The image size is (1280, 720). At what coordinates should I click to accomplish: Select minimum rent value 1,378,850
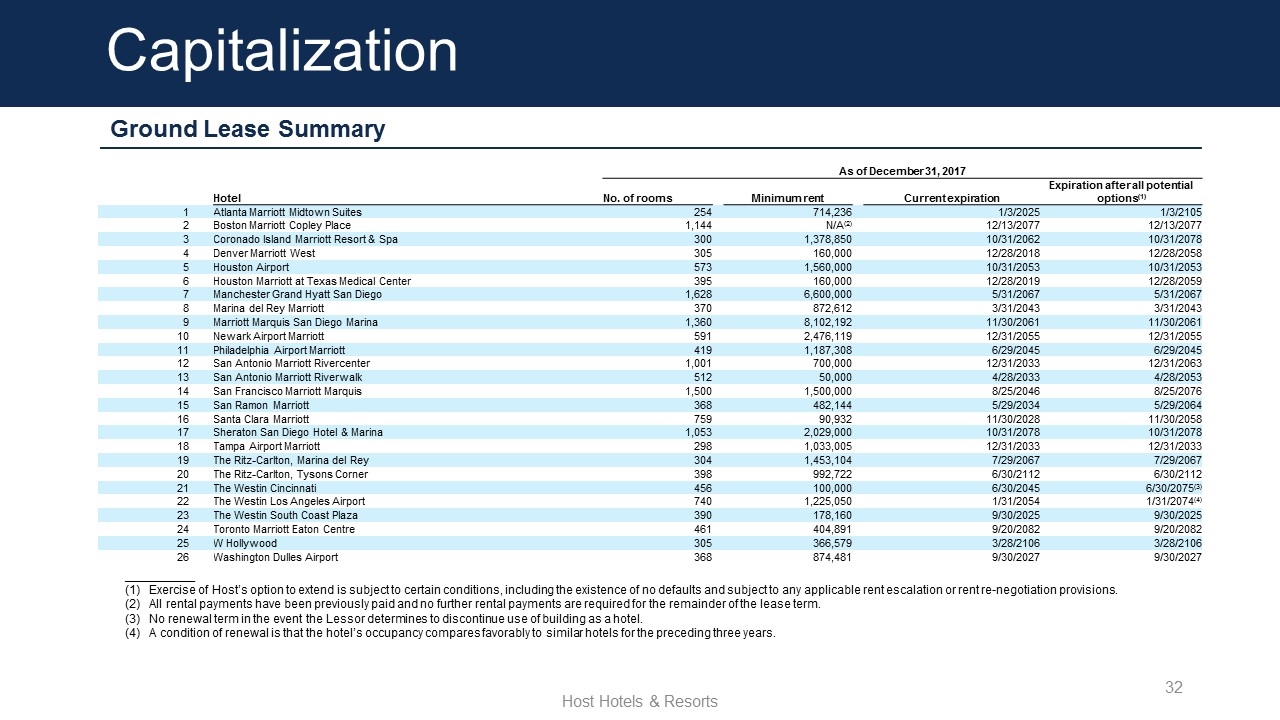pos(826,240)
